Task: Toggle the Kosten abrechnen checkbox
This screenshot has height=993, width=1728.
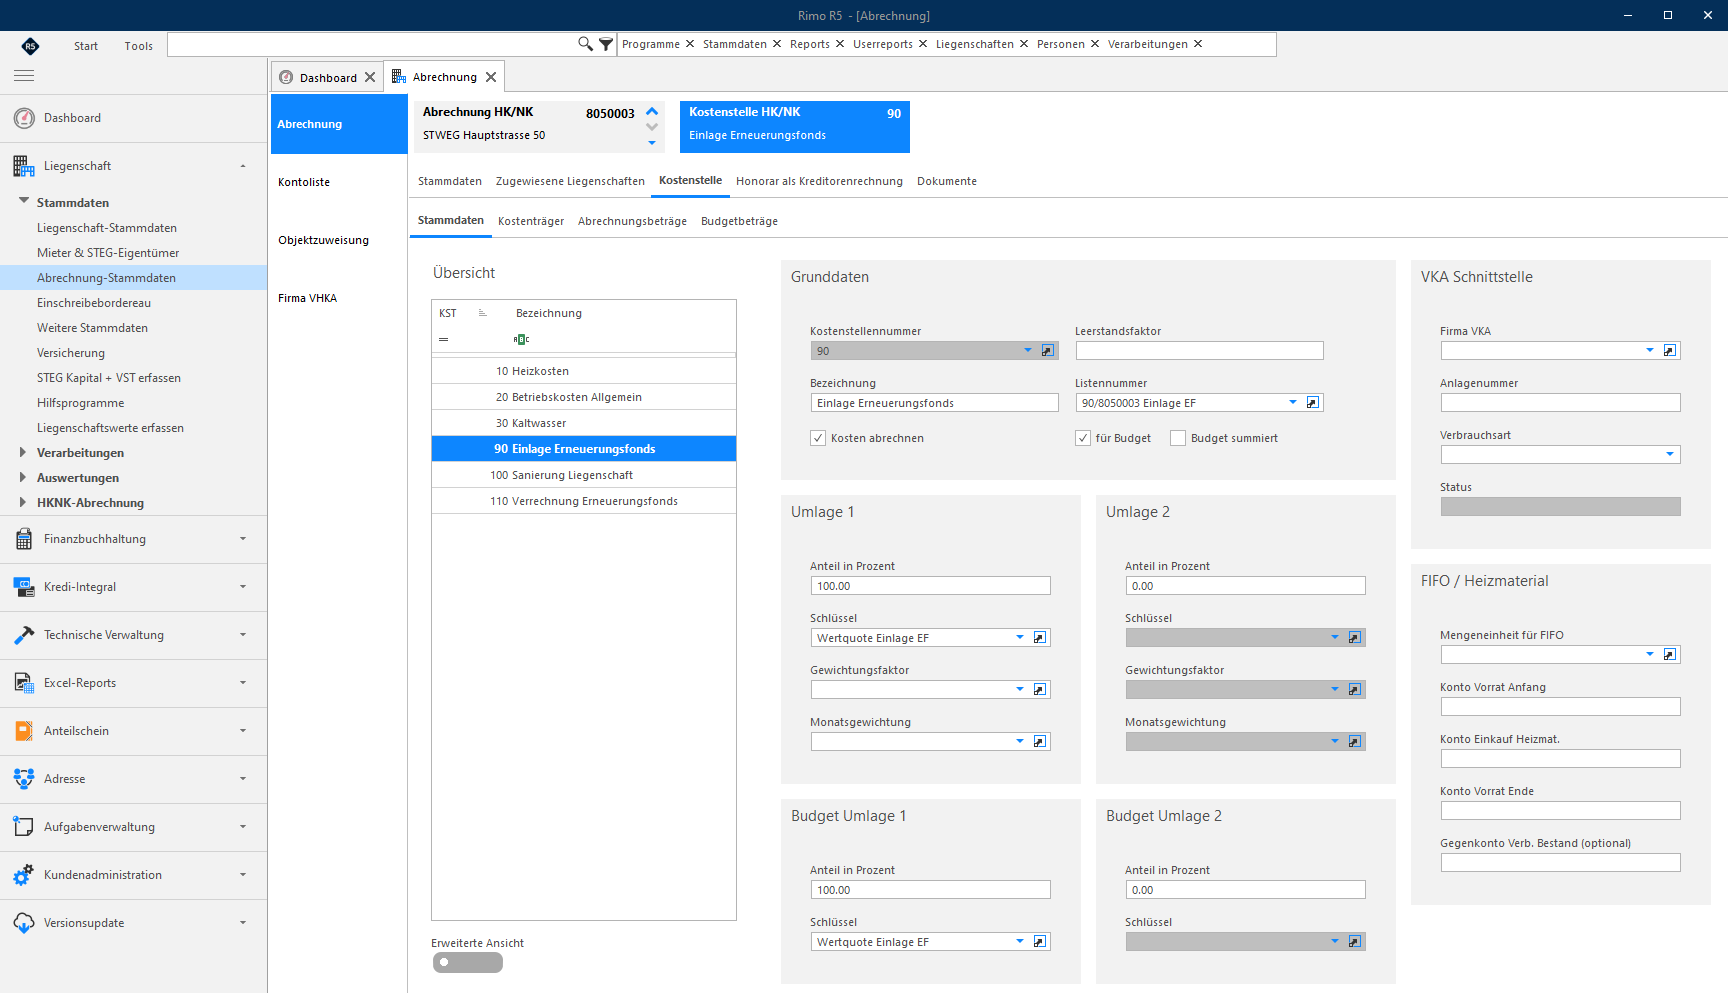Action: [818, 438]
